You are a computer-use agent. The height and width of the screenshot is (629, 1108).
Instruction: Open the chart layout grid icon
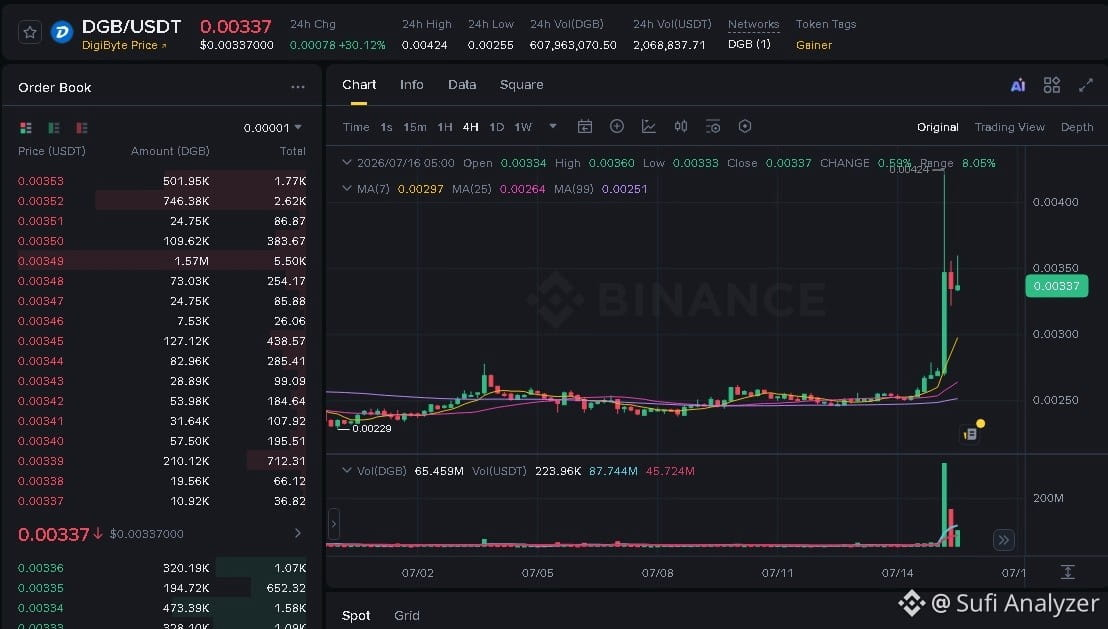click(1051, 86)
